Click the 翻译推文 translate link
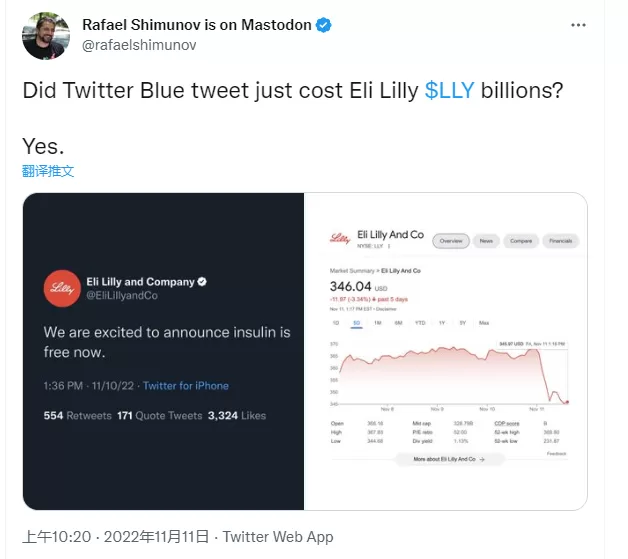Screen dimensions: 628x559 tap(48, 171)
